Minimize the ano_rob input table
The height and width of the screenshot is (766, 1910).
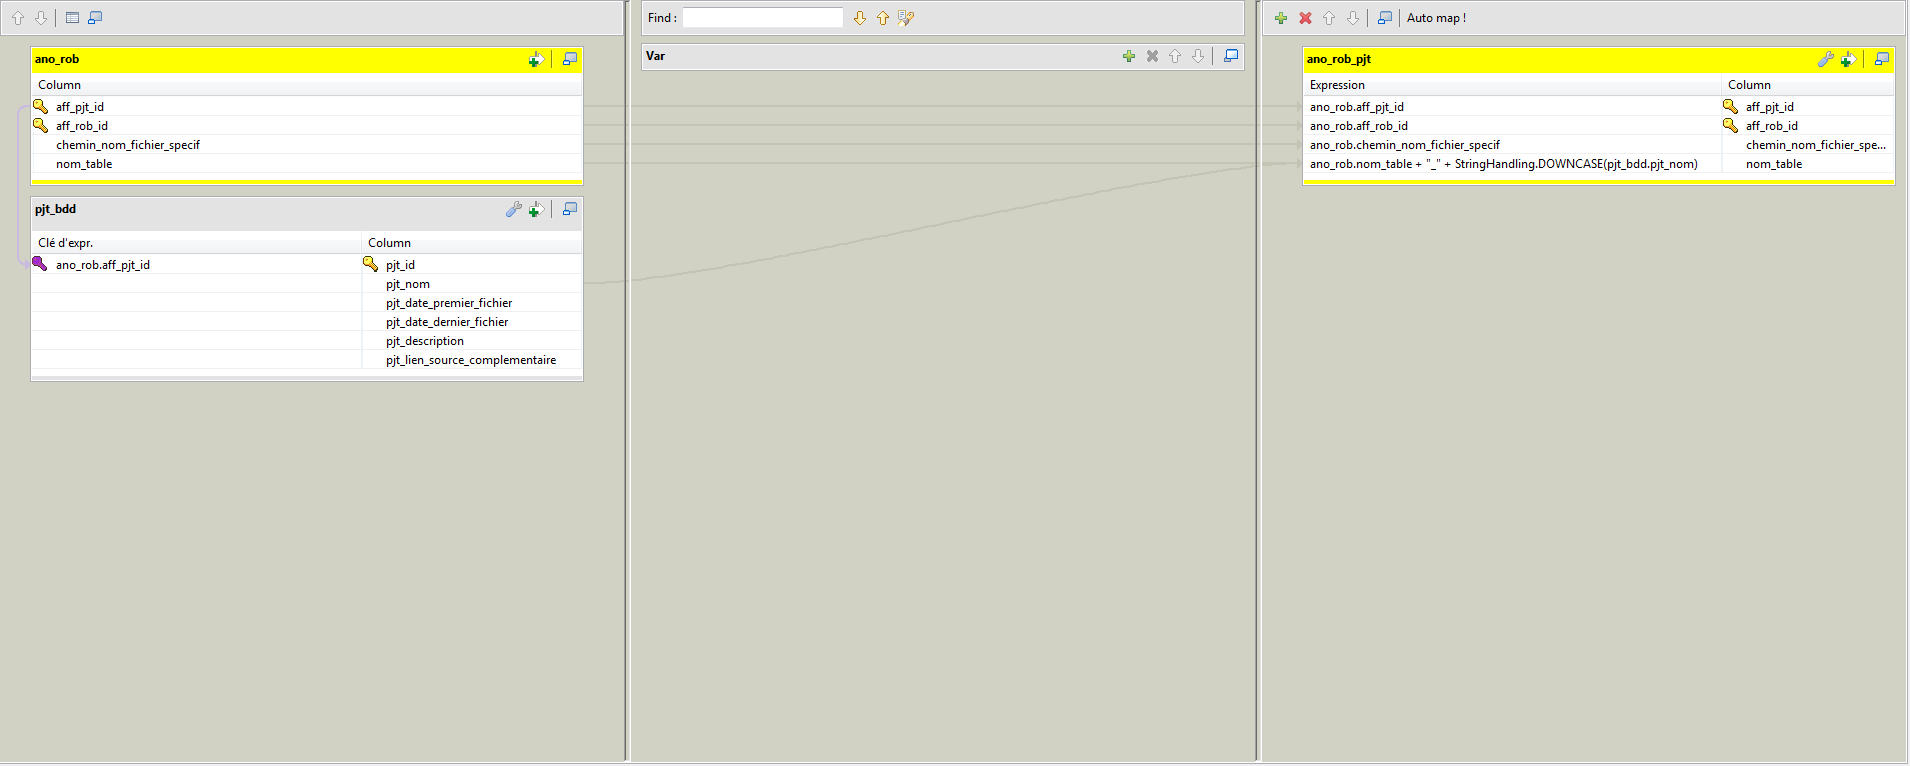[x=570, y=59]
